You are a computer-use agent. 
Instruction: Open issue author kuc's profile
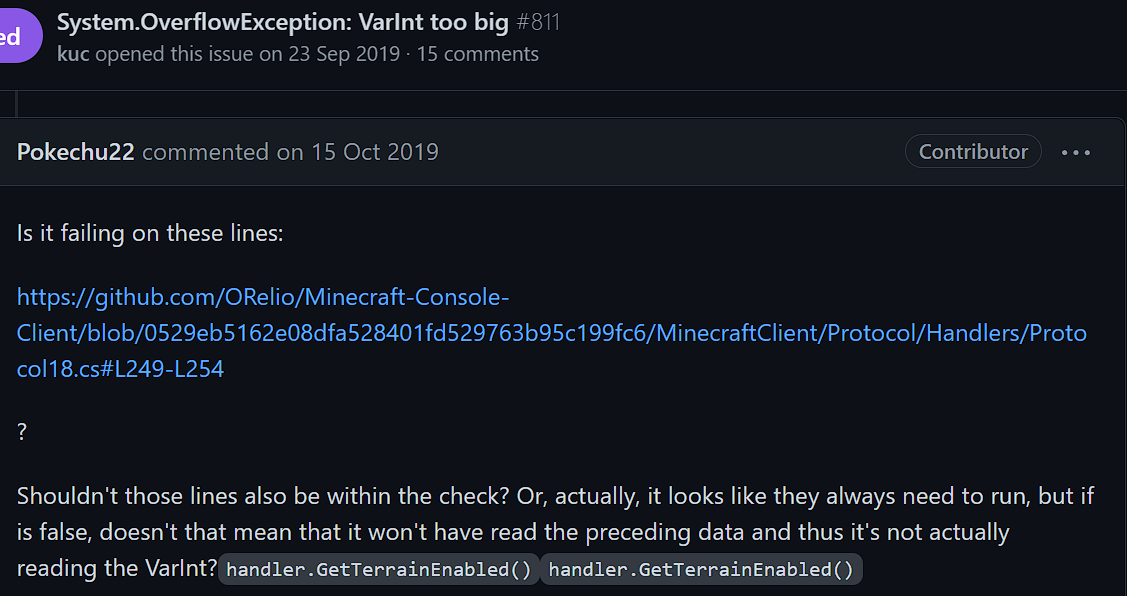(x=73, y=54)
